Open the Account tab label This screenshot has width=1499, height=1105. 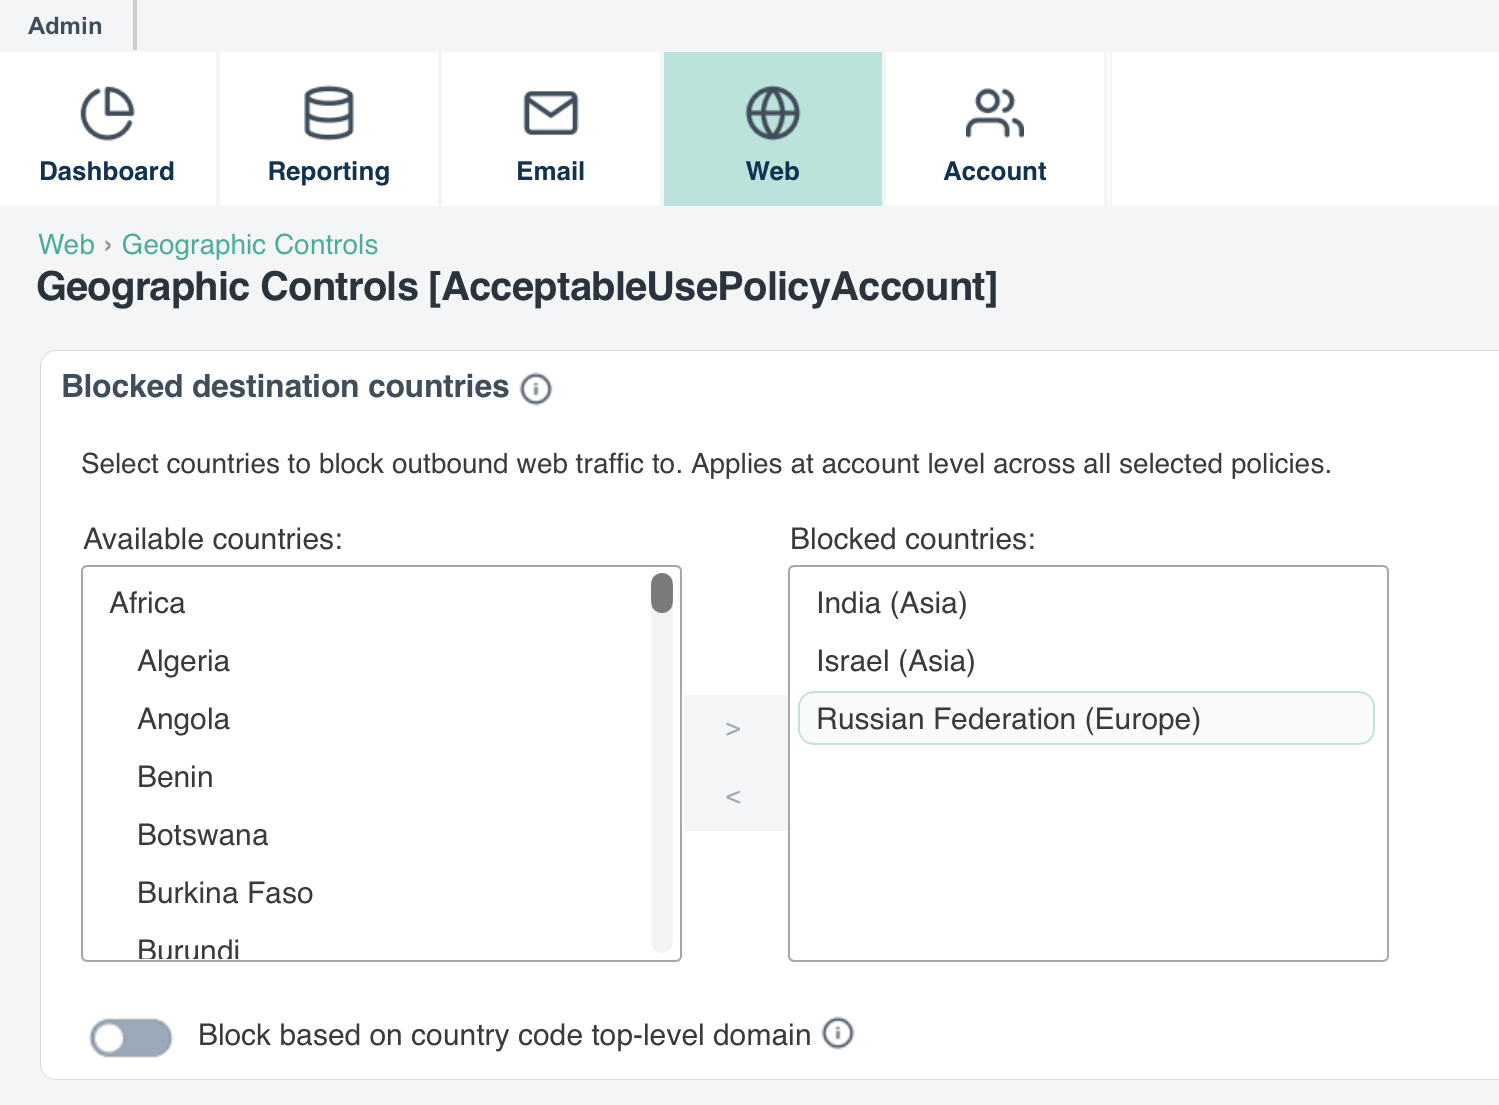(995, 171)
